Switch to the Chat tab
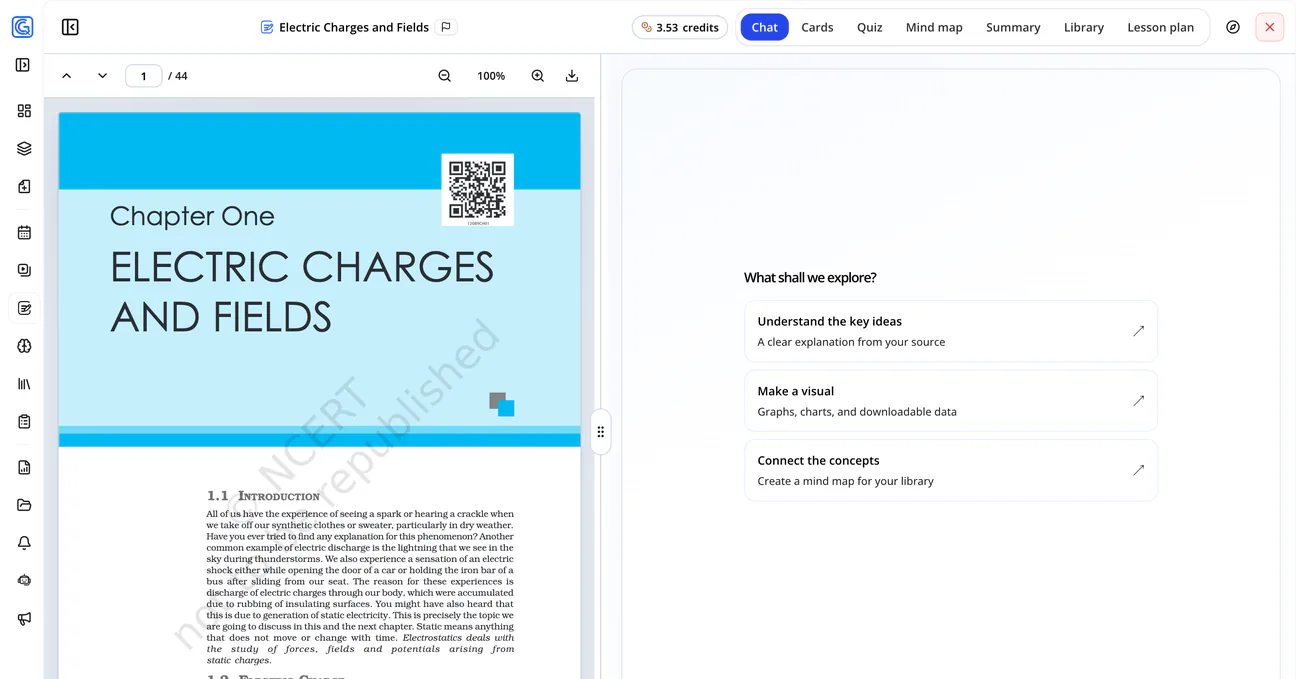The image size is (1296, 679). [x=765, y=27]
